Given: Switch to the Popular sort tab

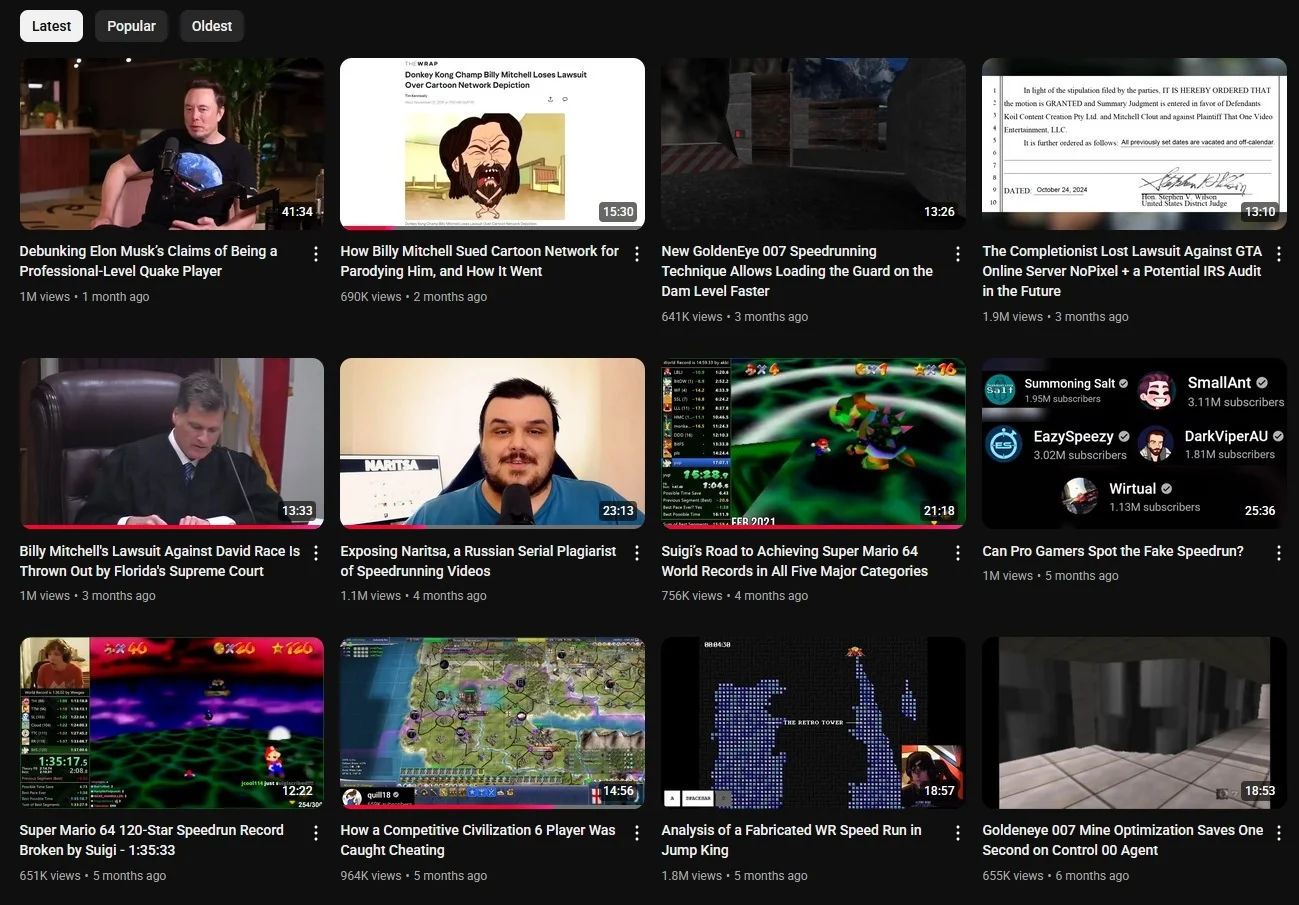Looking at the screenshot, I should pos(131,26).
